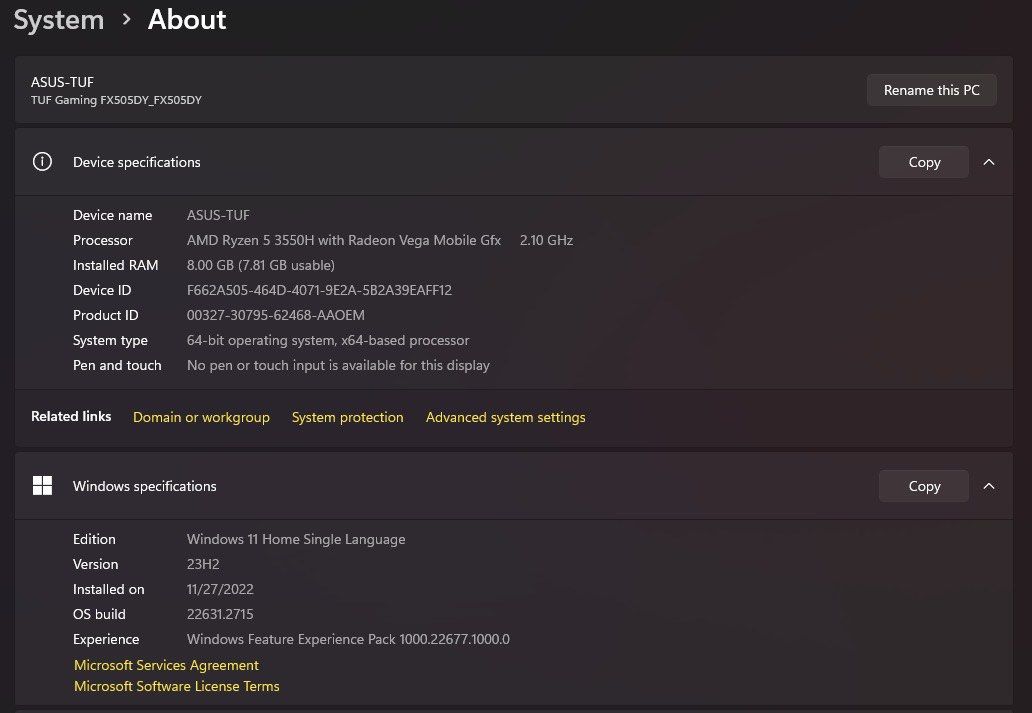This screenshot has height=713, width=1032.
Task: Click the About breadcrumb label
Action: click(x=186, y=19)
